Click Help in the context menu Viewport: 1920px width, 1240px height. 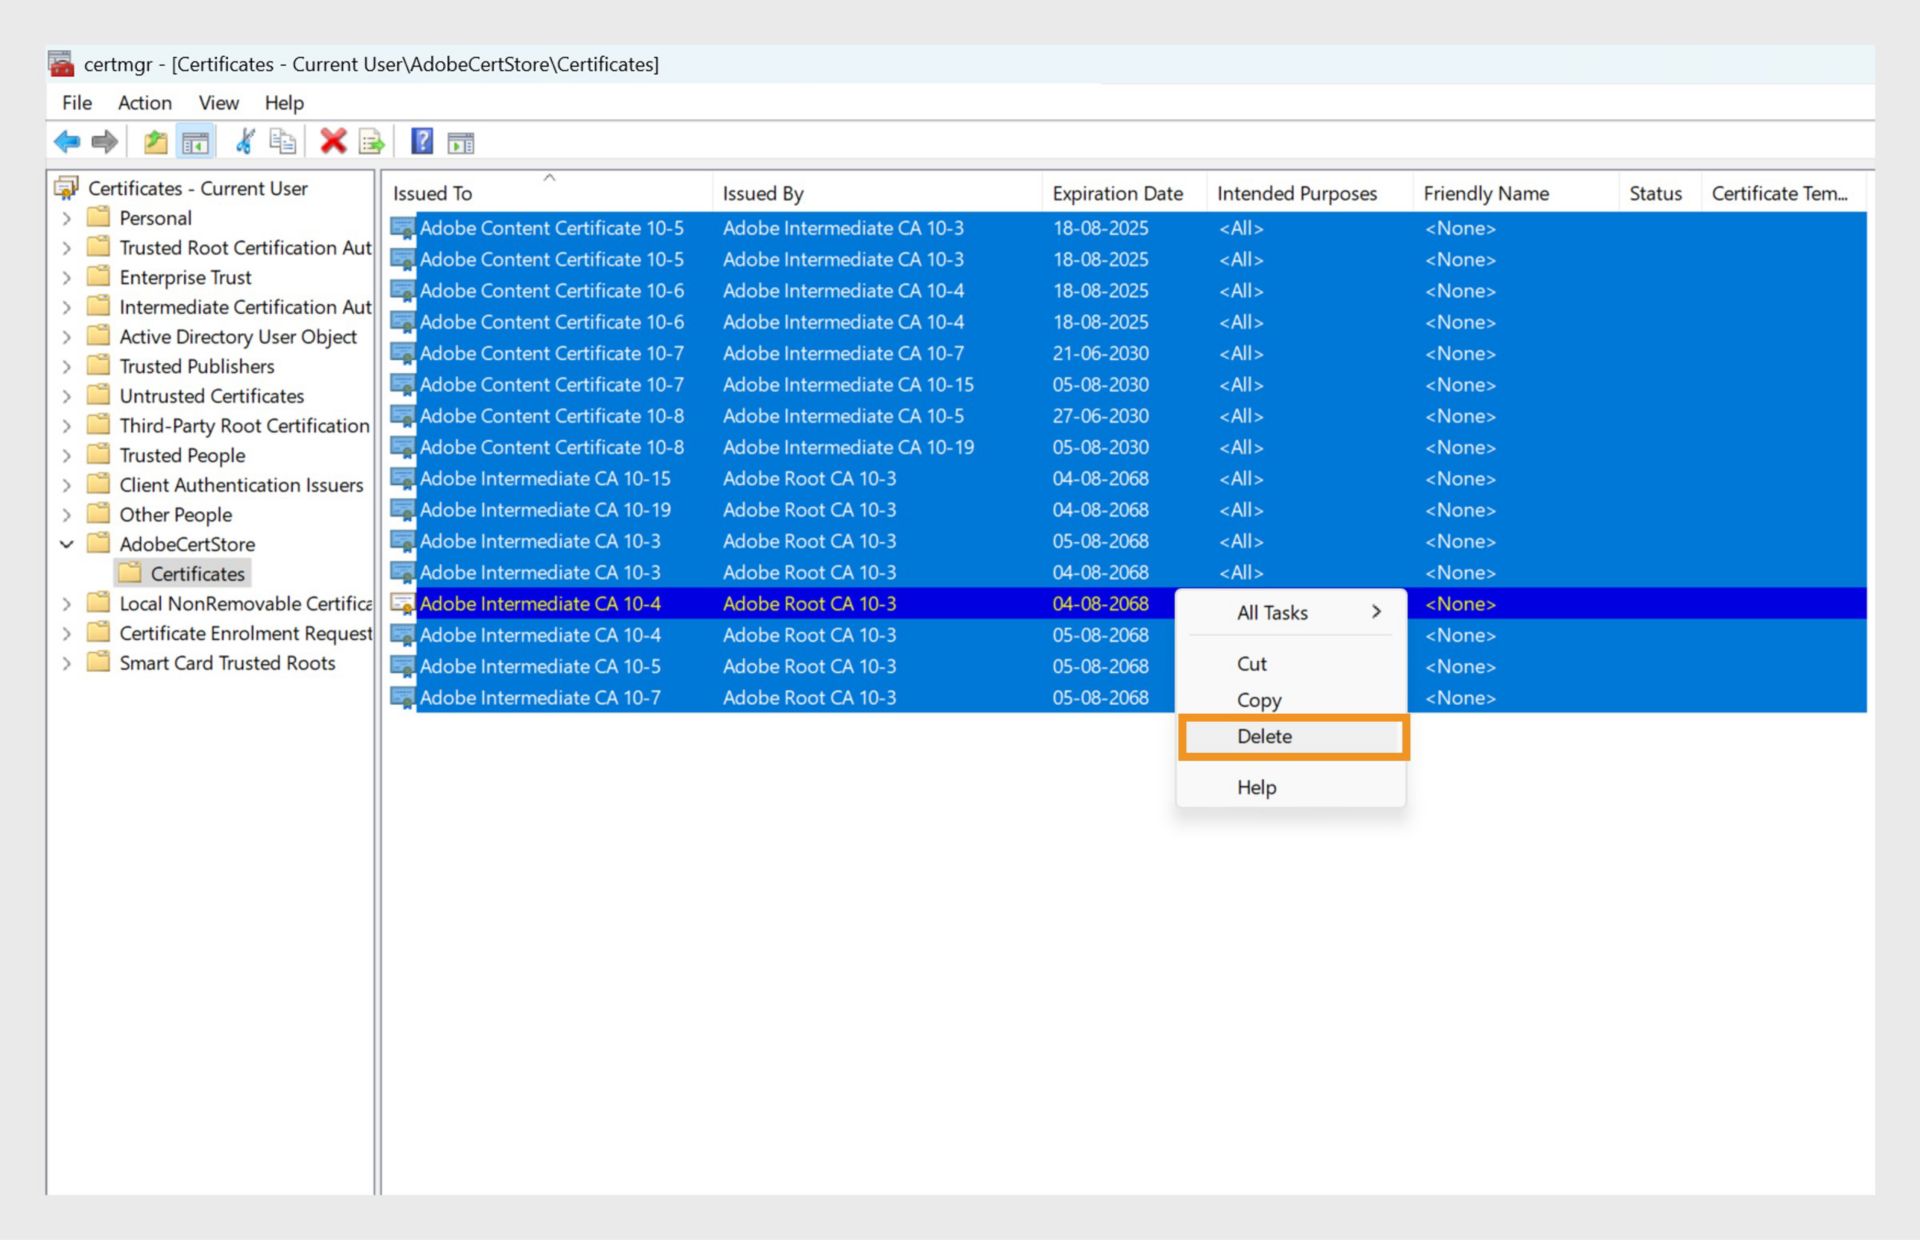(x=1256, y=787)
